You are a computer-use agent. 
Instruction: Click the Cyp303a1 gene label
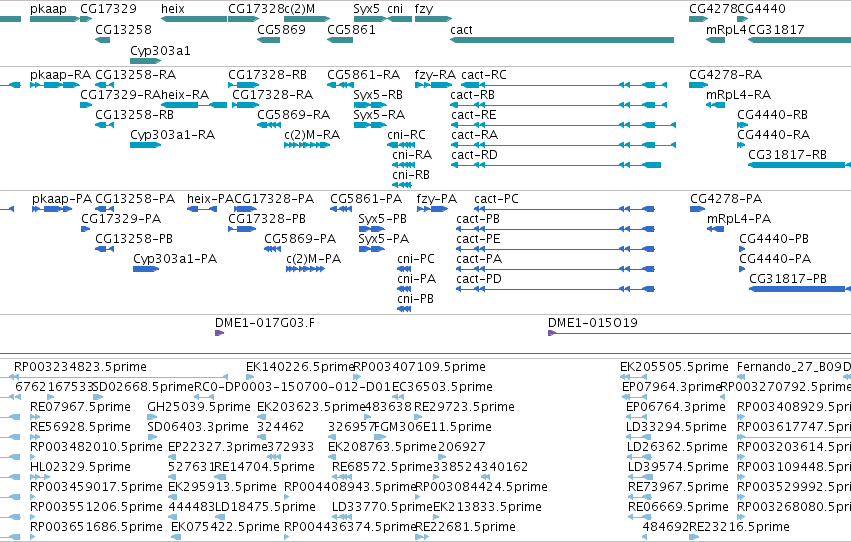(160, 50)
